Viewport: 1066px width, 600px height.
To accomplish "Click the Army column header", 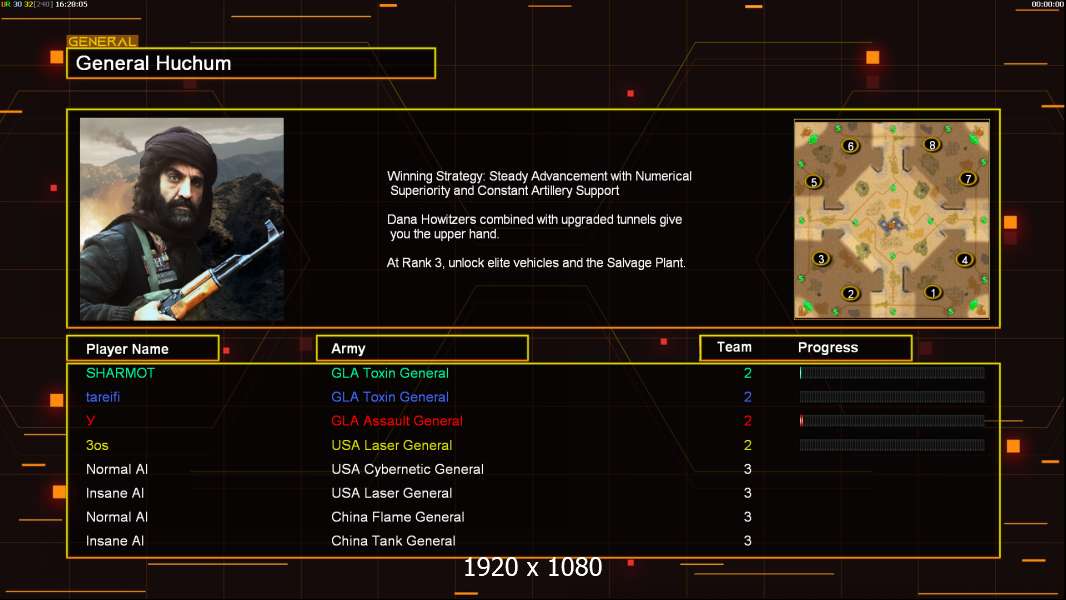I will point(422,349).
